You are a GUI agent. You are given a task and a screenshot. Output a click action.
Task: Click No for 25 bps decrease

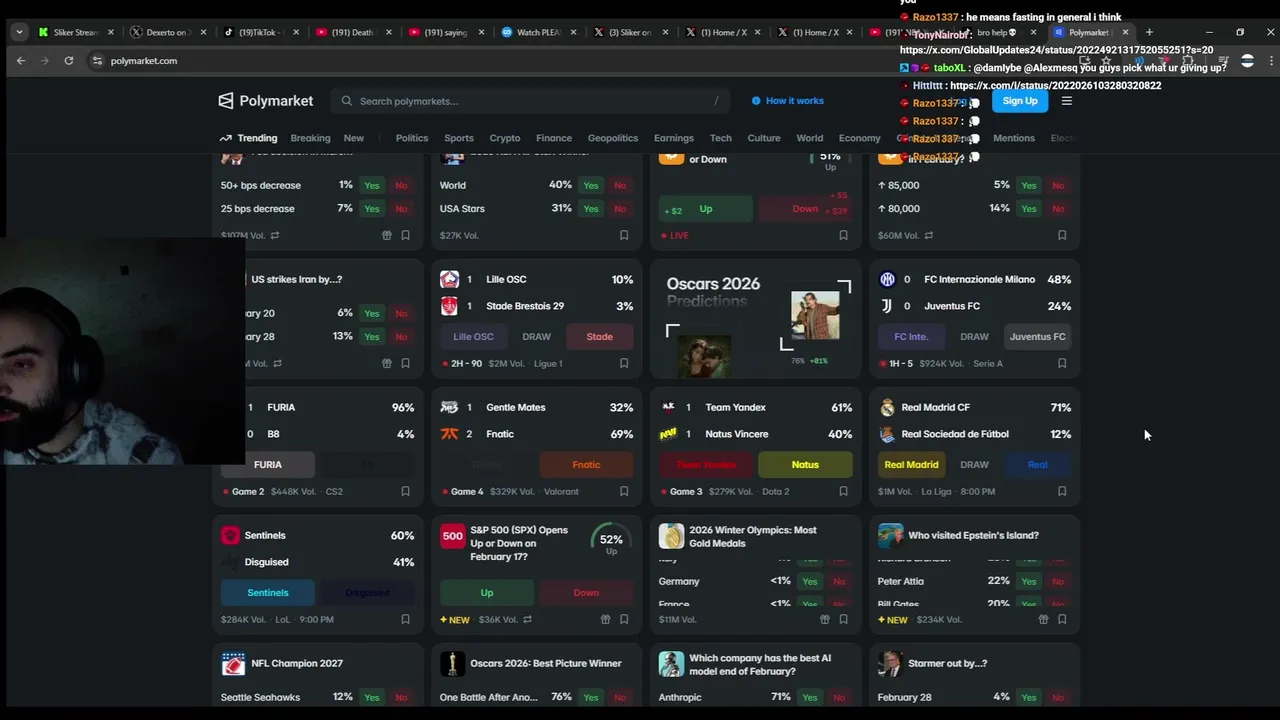pos(401,209)
